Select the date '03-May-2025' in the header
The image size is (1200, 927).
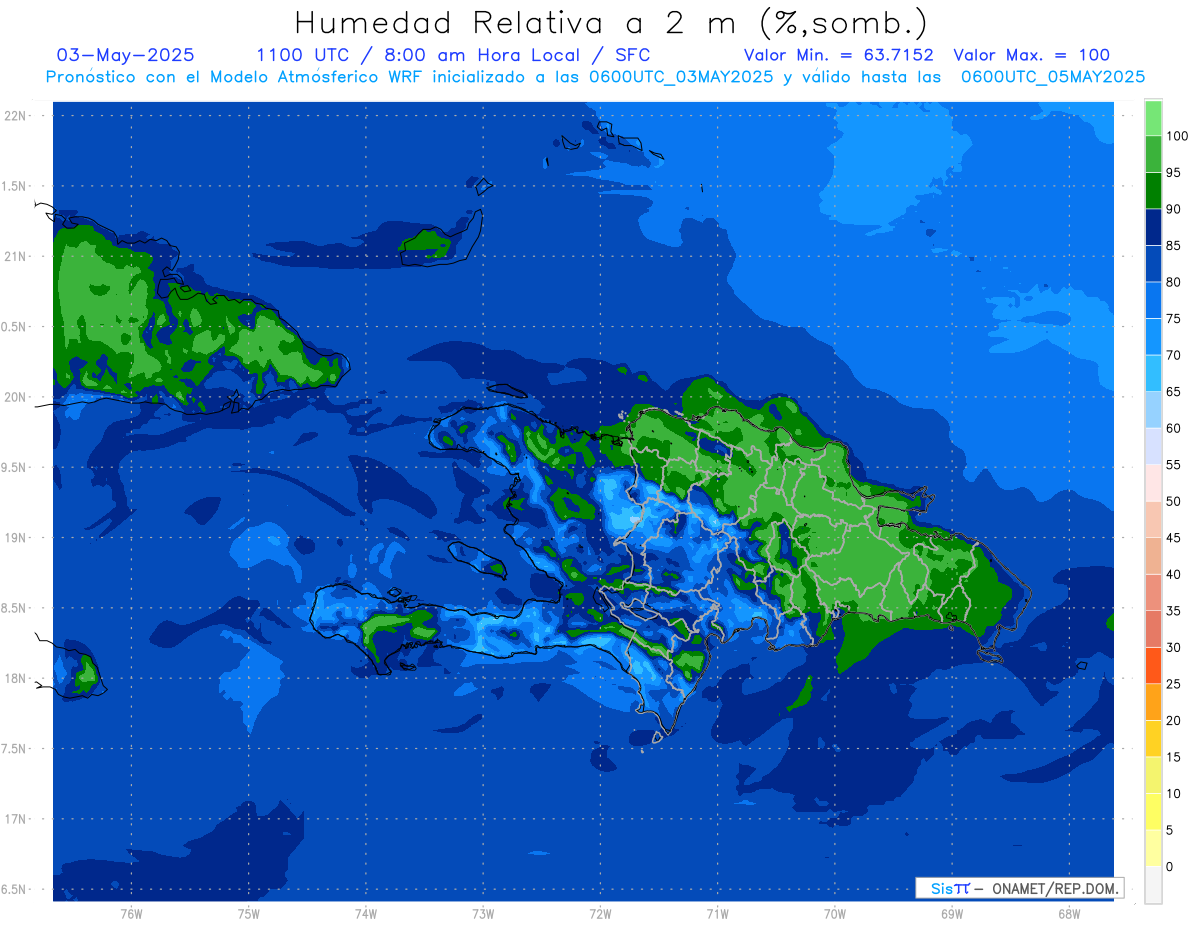(126, 56)
